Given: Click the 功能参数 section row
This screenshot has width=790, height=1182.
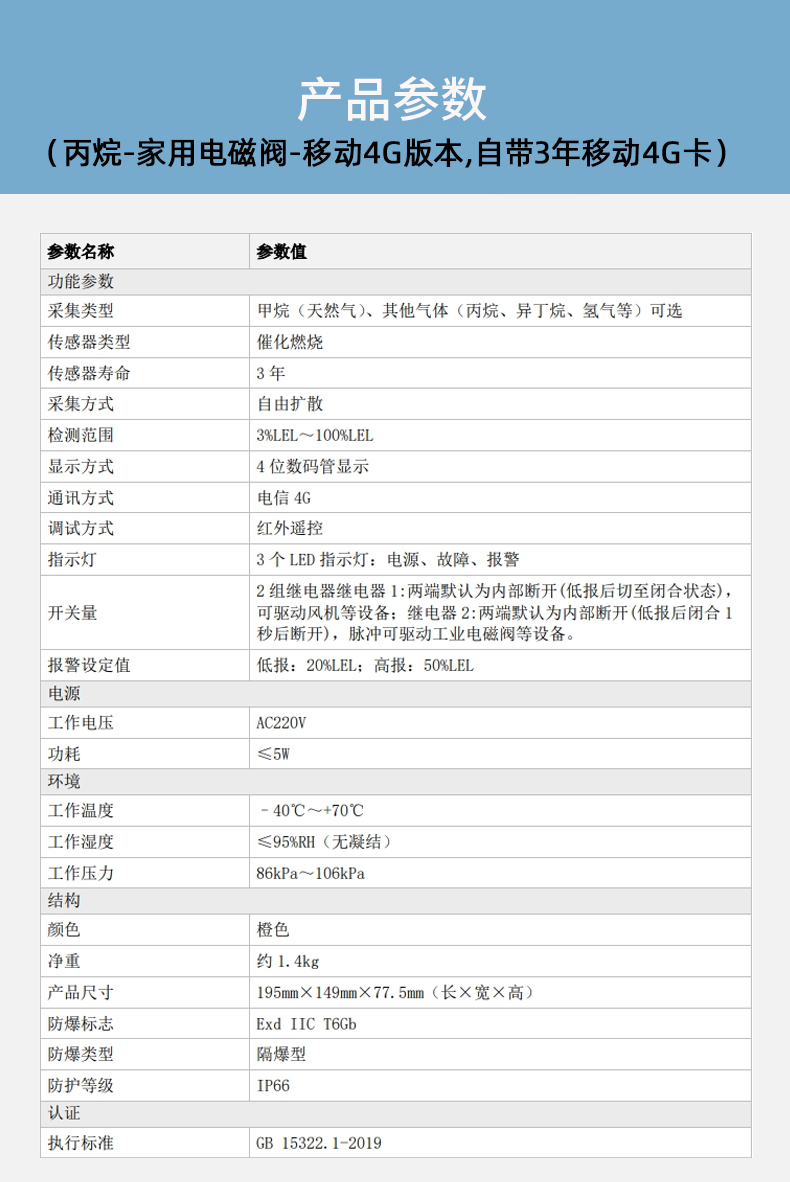Looking at the screenshot, I should (x=81, y=282).
